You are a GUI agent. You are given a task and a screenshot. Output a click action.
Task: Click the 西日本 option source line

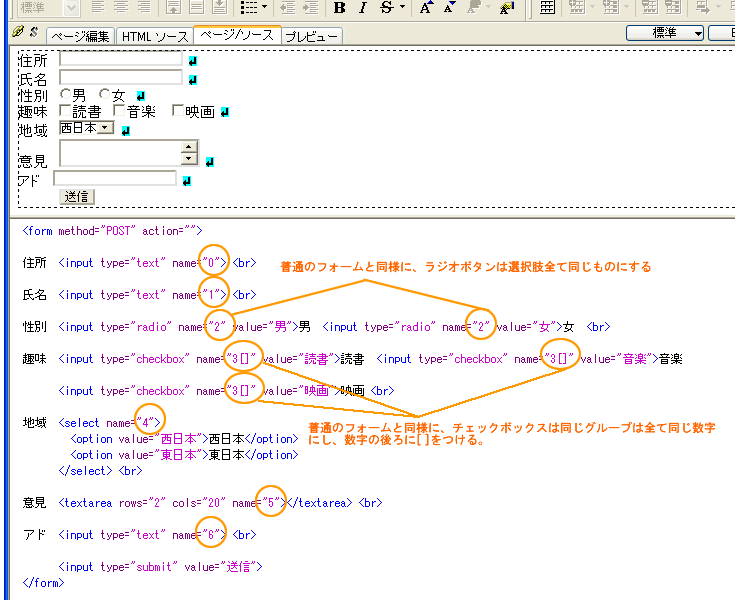pyautogui.click(x=184, y=439)
